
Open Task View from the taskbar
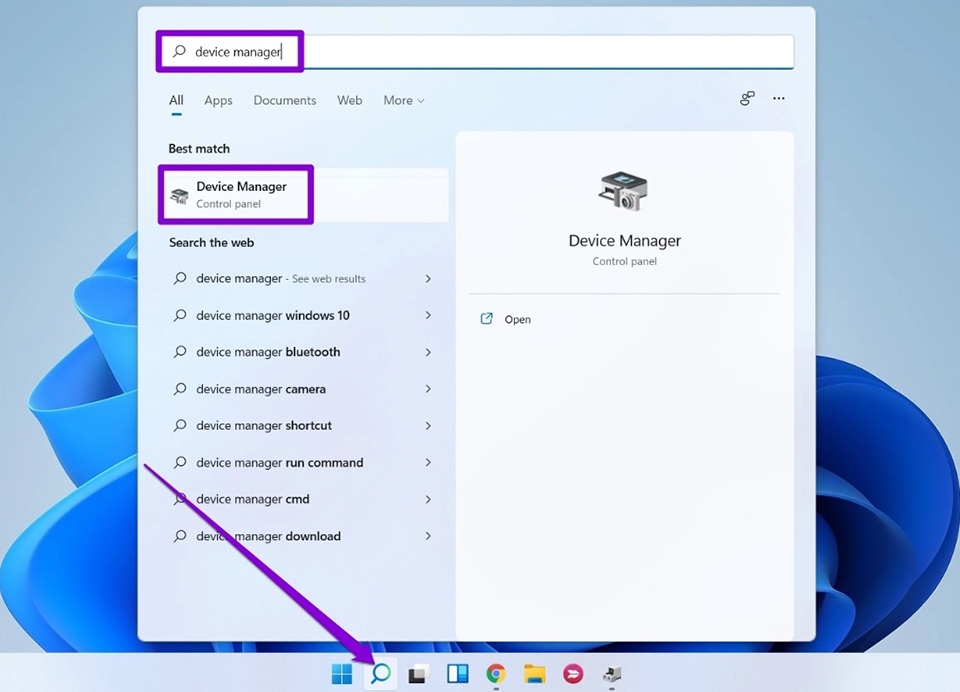[x=417, y=674]
